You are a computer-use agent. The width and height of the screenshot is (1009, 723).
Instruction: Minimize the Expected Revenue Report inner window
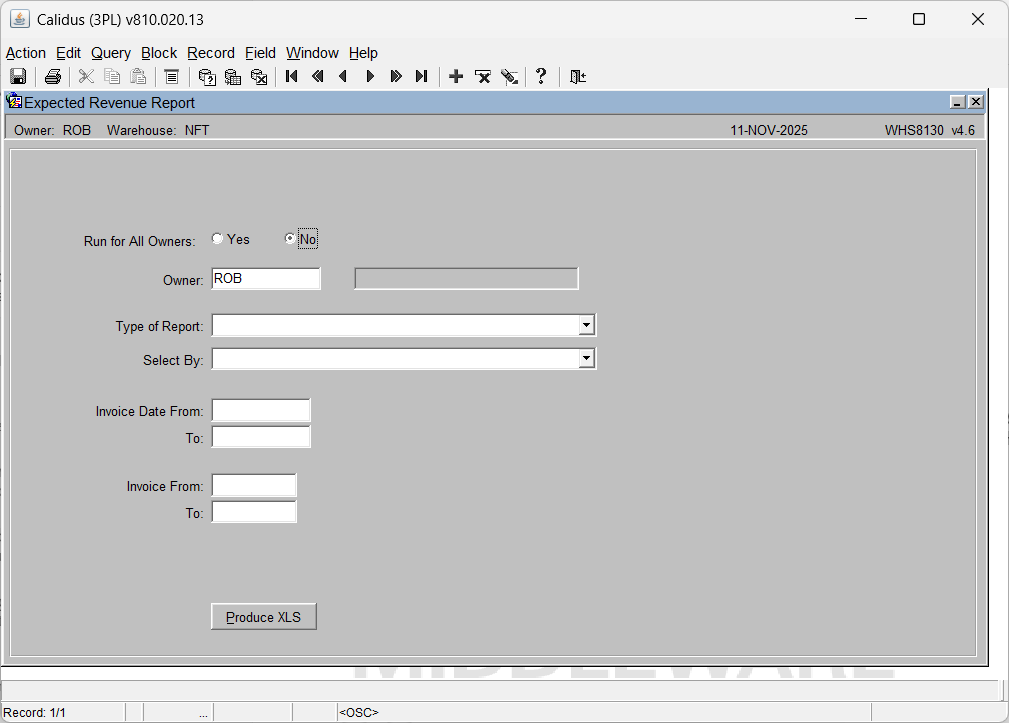click(x=957, y=102)
